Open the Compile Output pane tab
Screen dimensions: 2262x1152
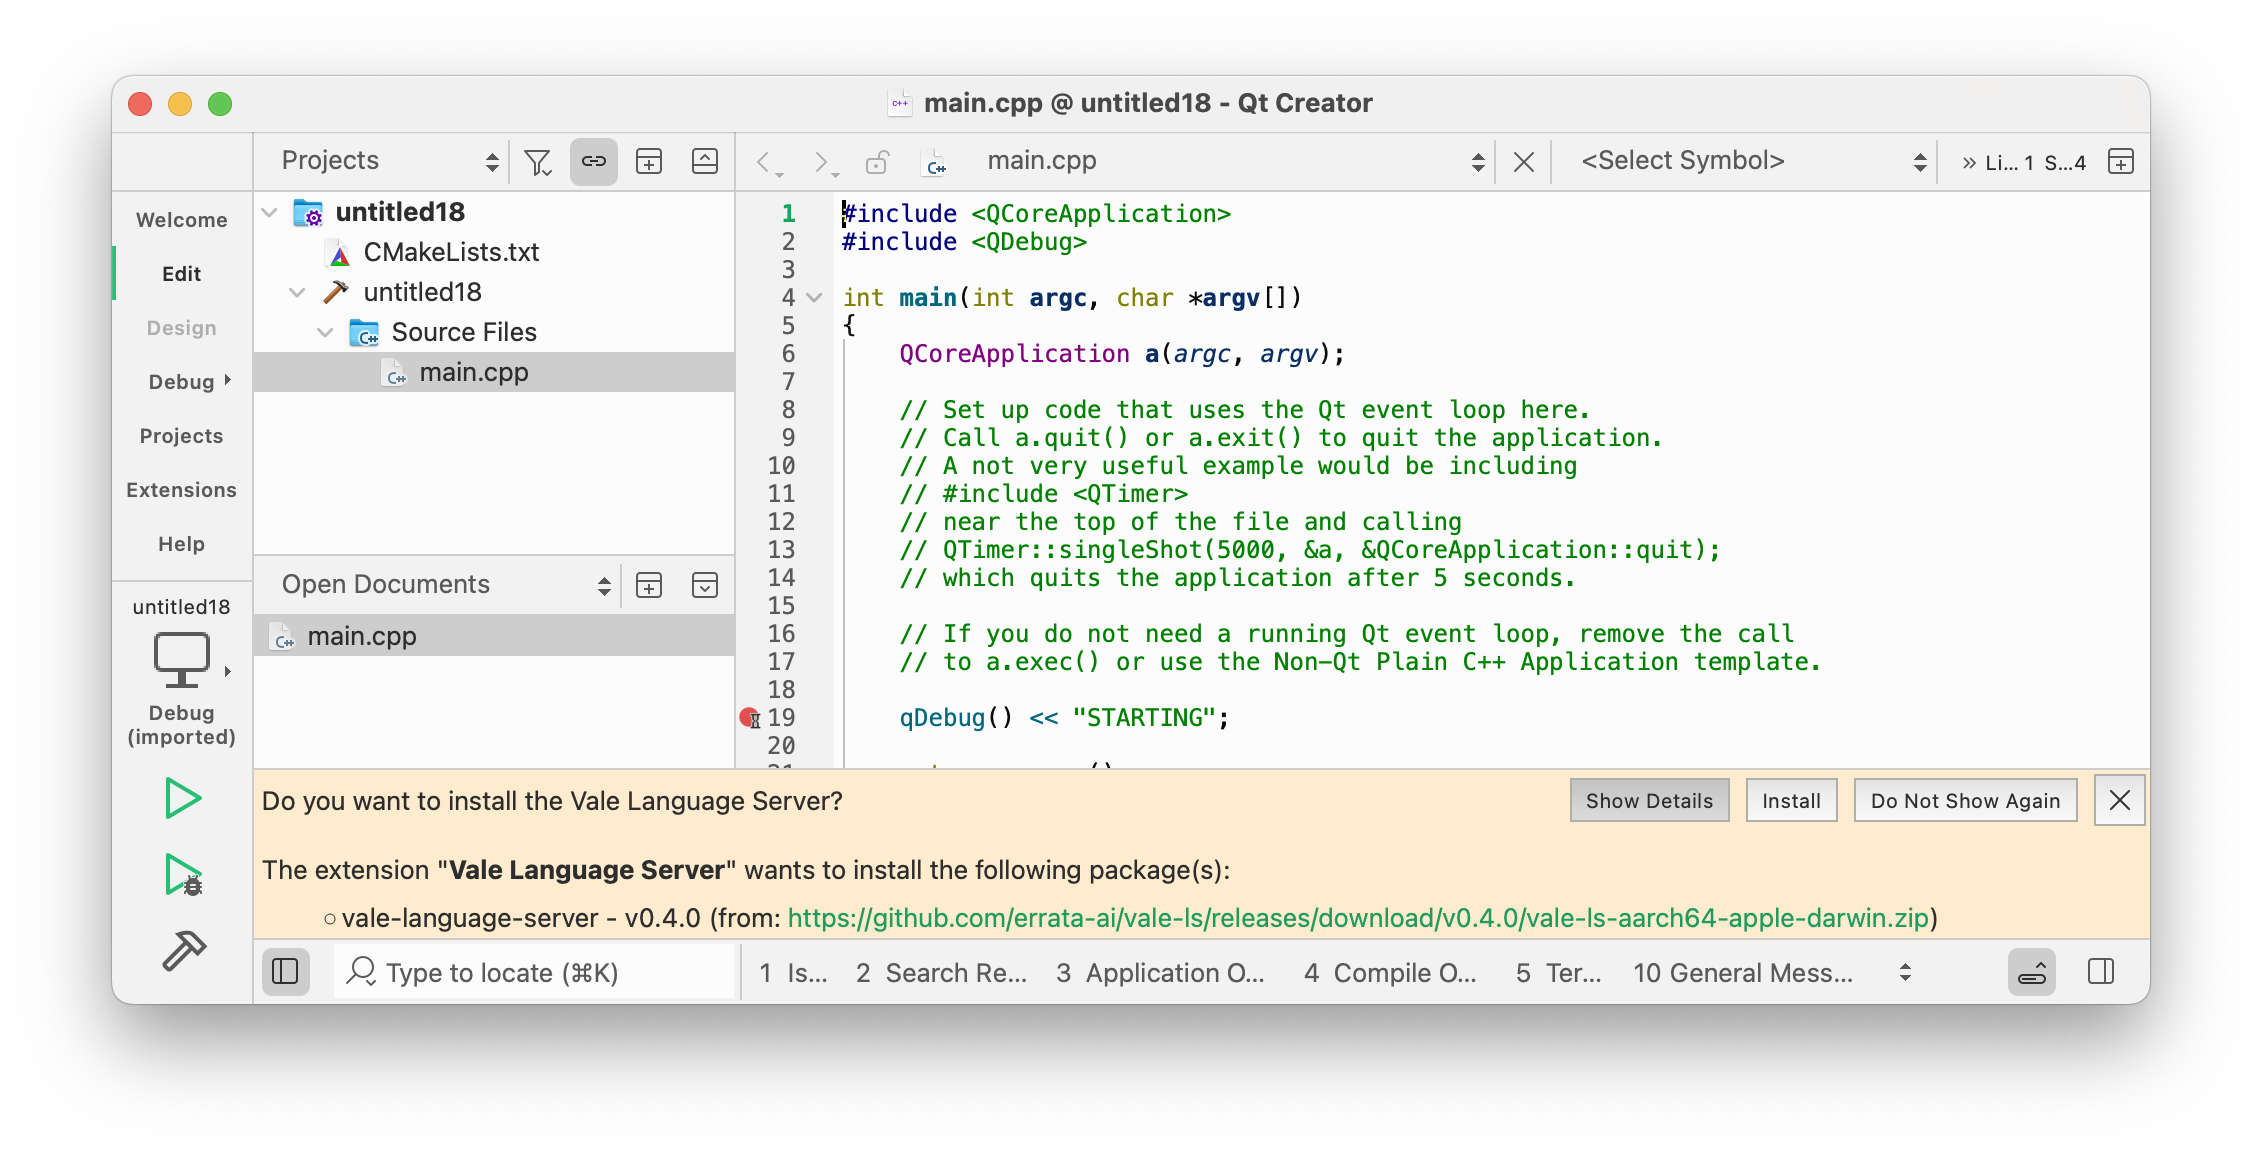coord(1390,973)
